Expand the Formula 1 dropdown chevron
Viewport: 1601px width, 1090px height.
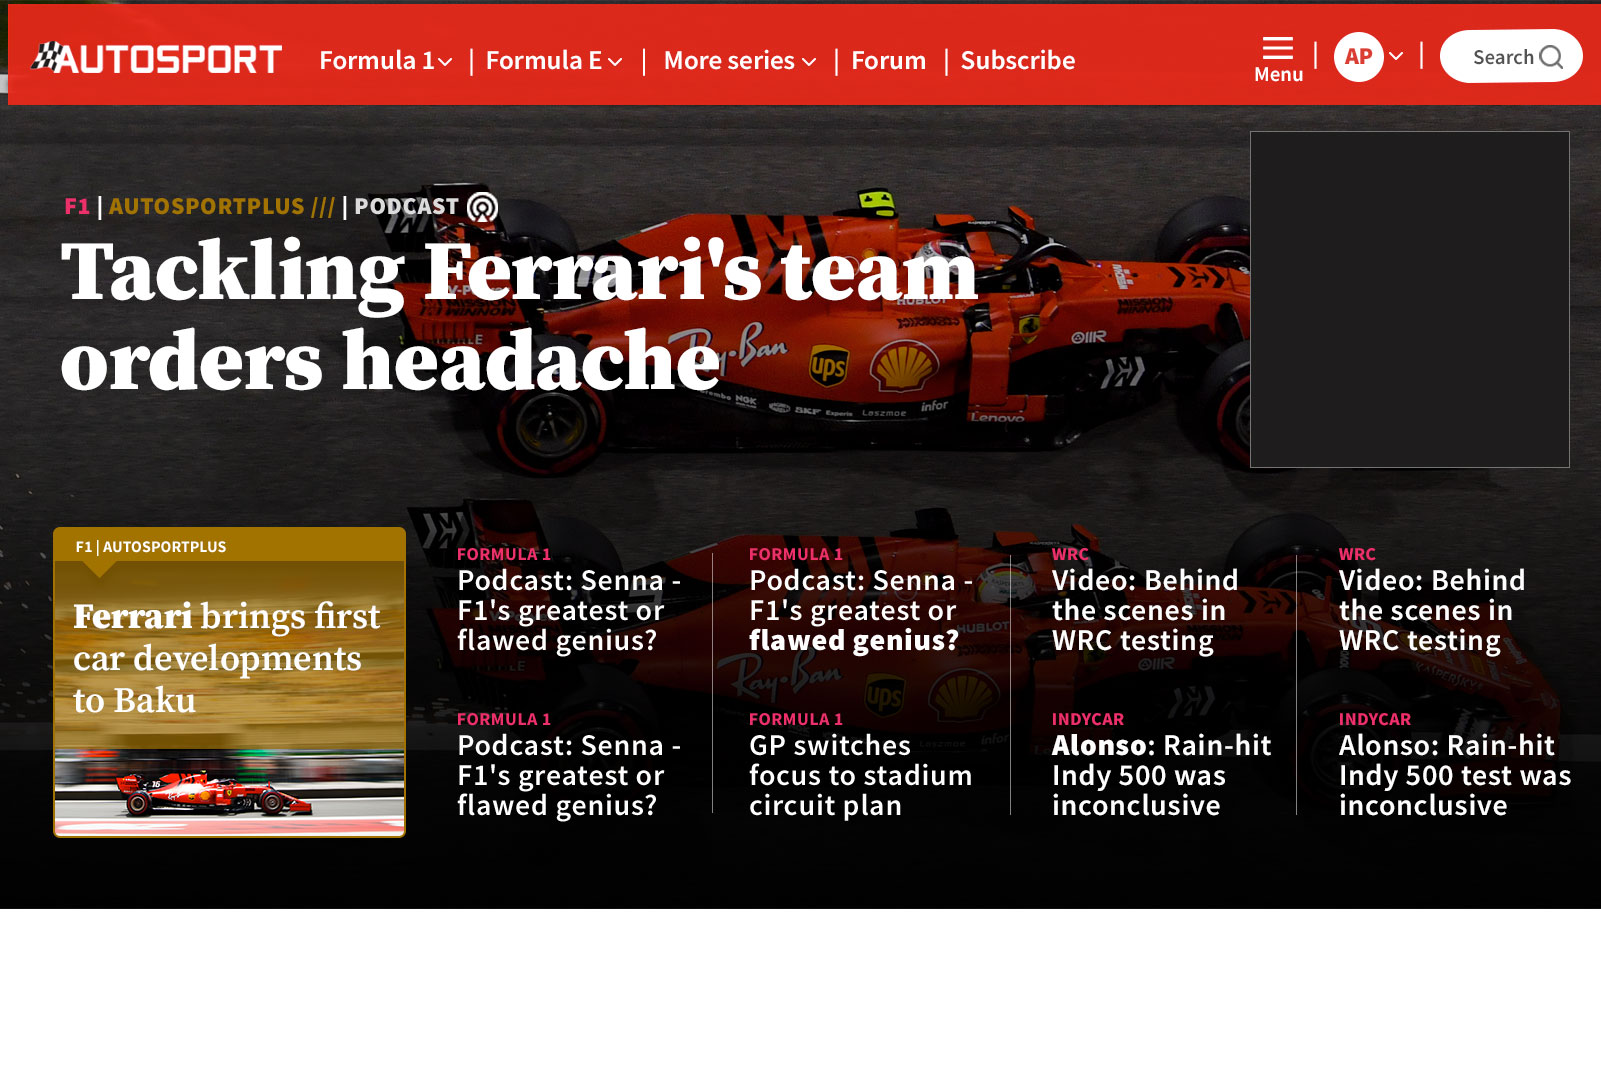click(x=445, y=62)
